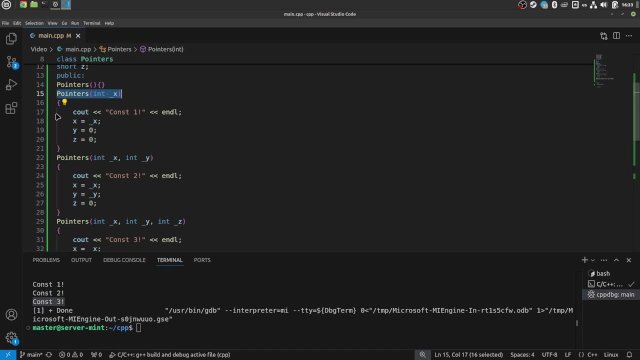
Task: Open the errors and warnings counter
Action: (x=71, y=355)
